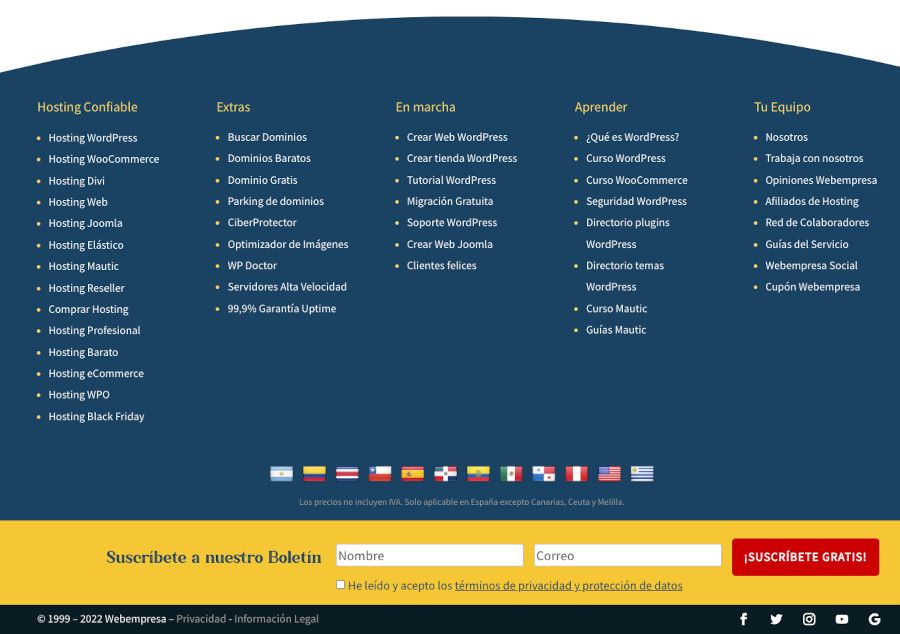Screen dimensions: 900x634
Task: Open Optimizador de Imágenes link
Action: click(x=288, y=244)
